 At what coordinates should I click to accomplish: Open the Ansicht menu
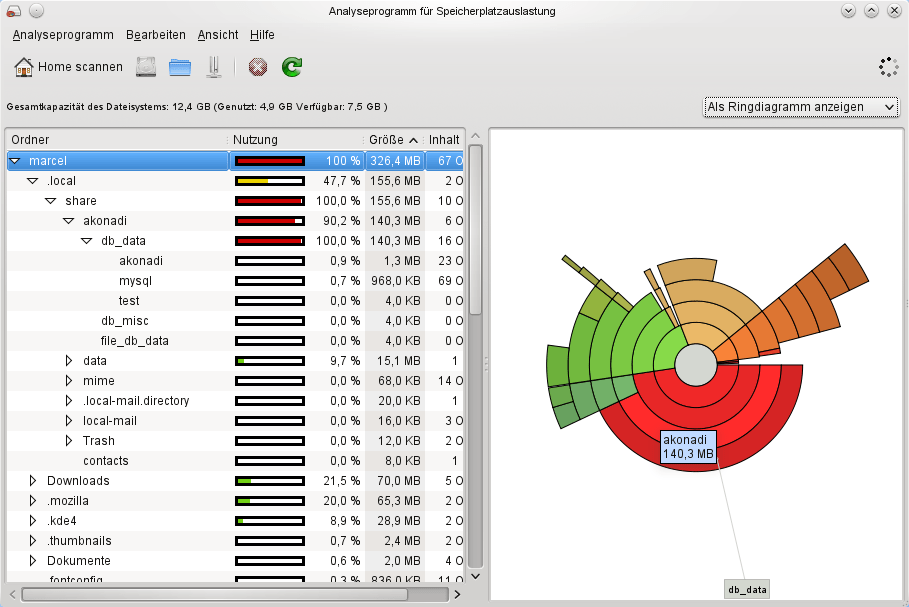[x=218, y=35]
